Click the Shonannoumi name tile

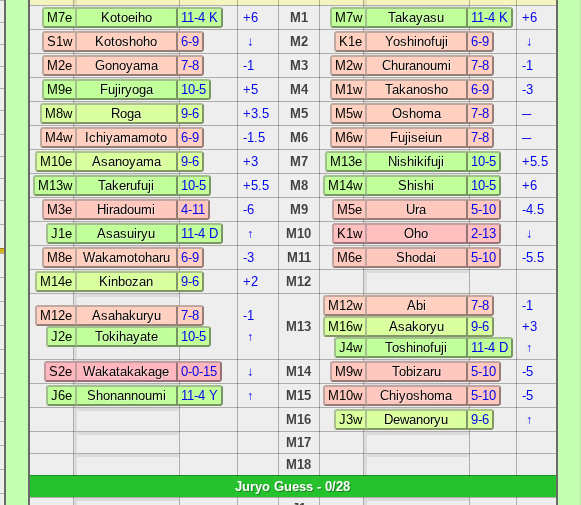[126, 395]
